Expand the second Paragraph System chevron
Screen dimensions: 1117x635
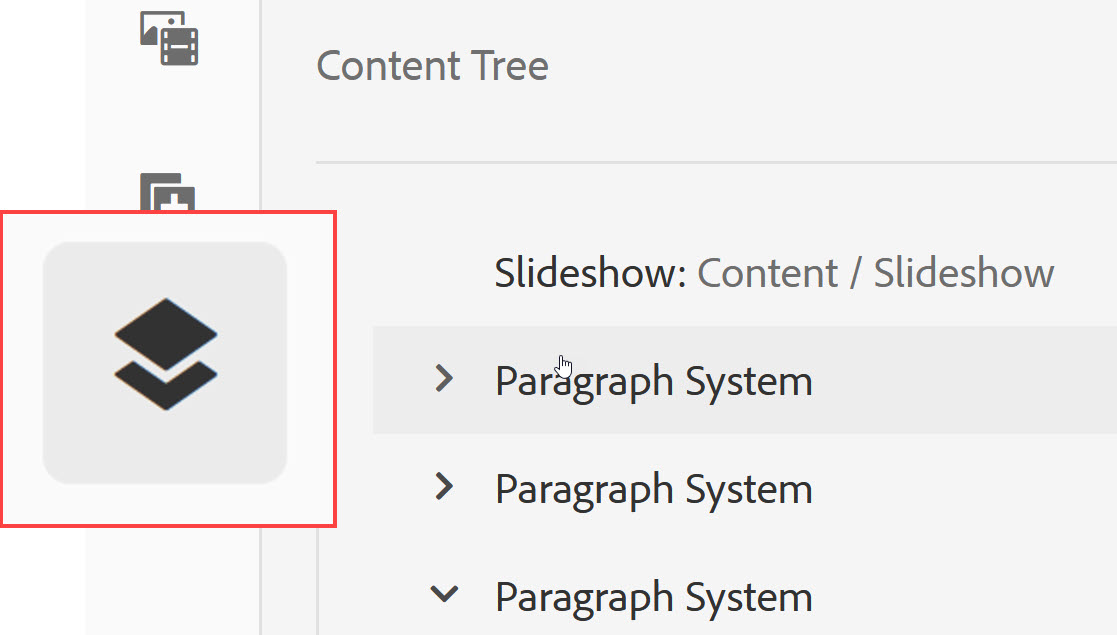[x=444, y=487]
